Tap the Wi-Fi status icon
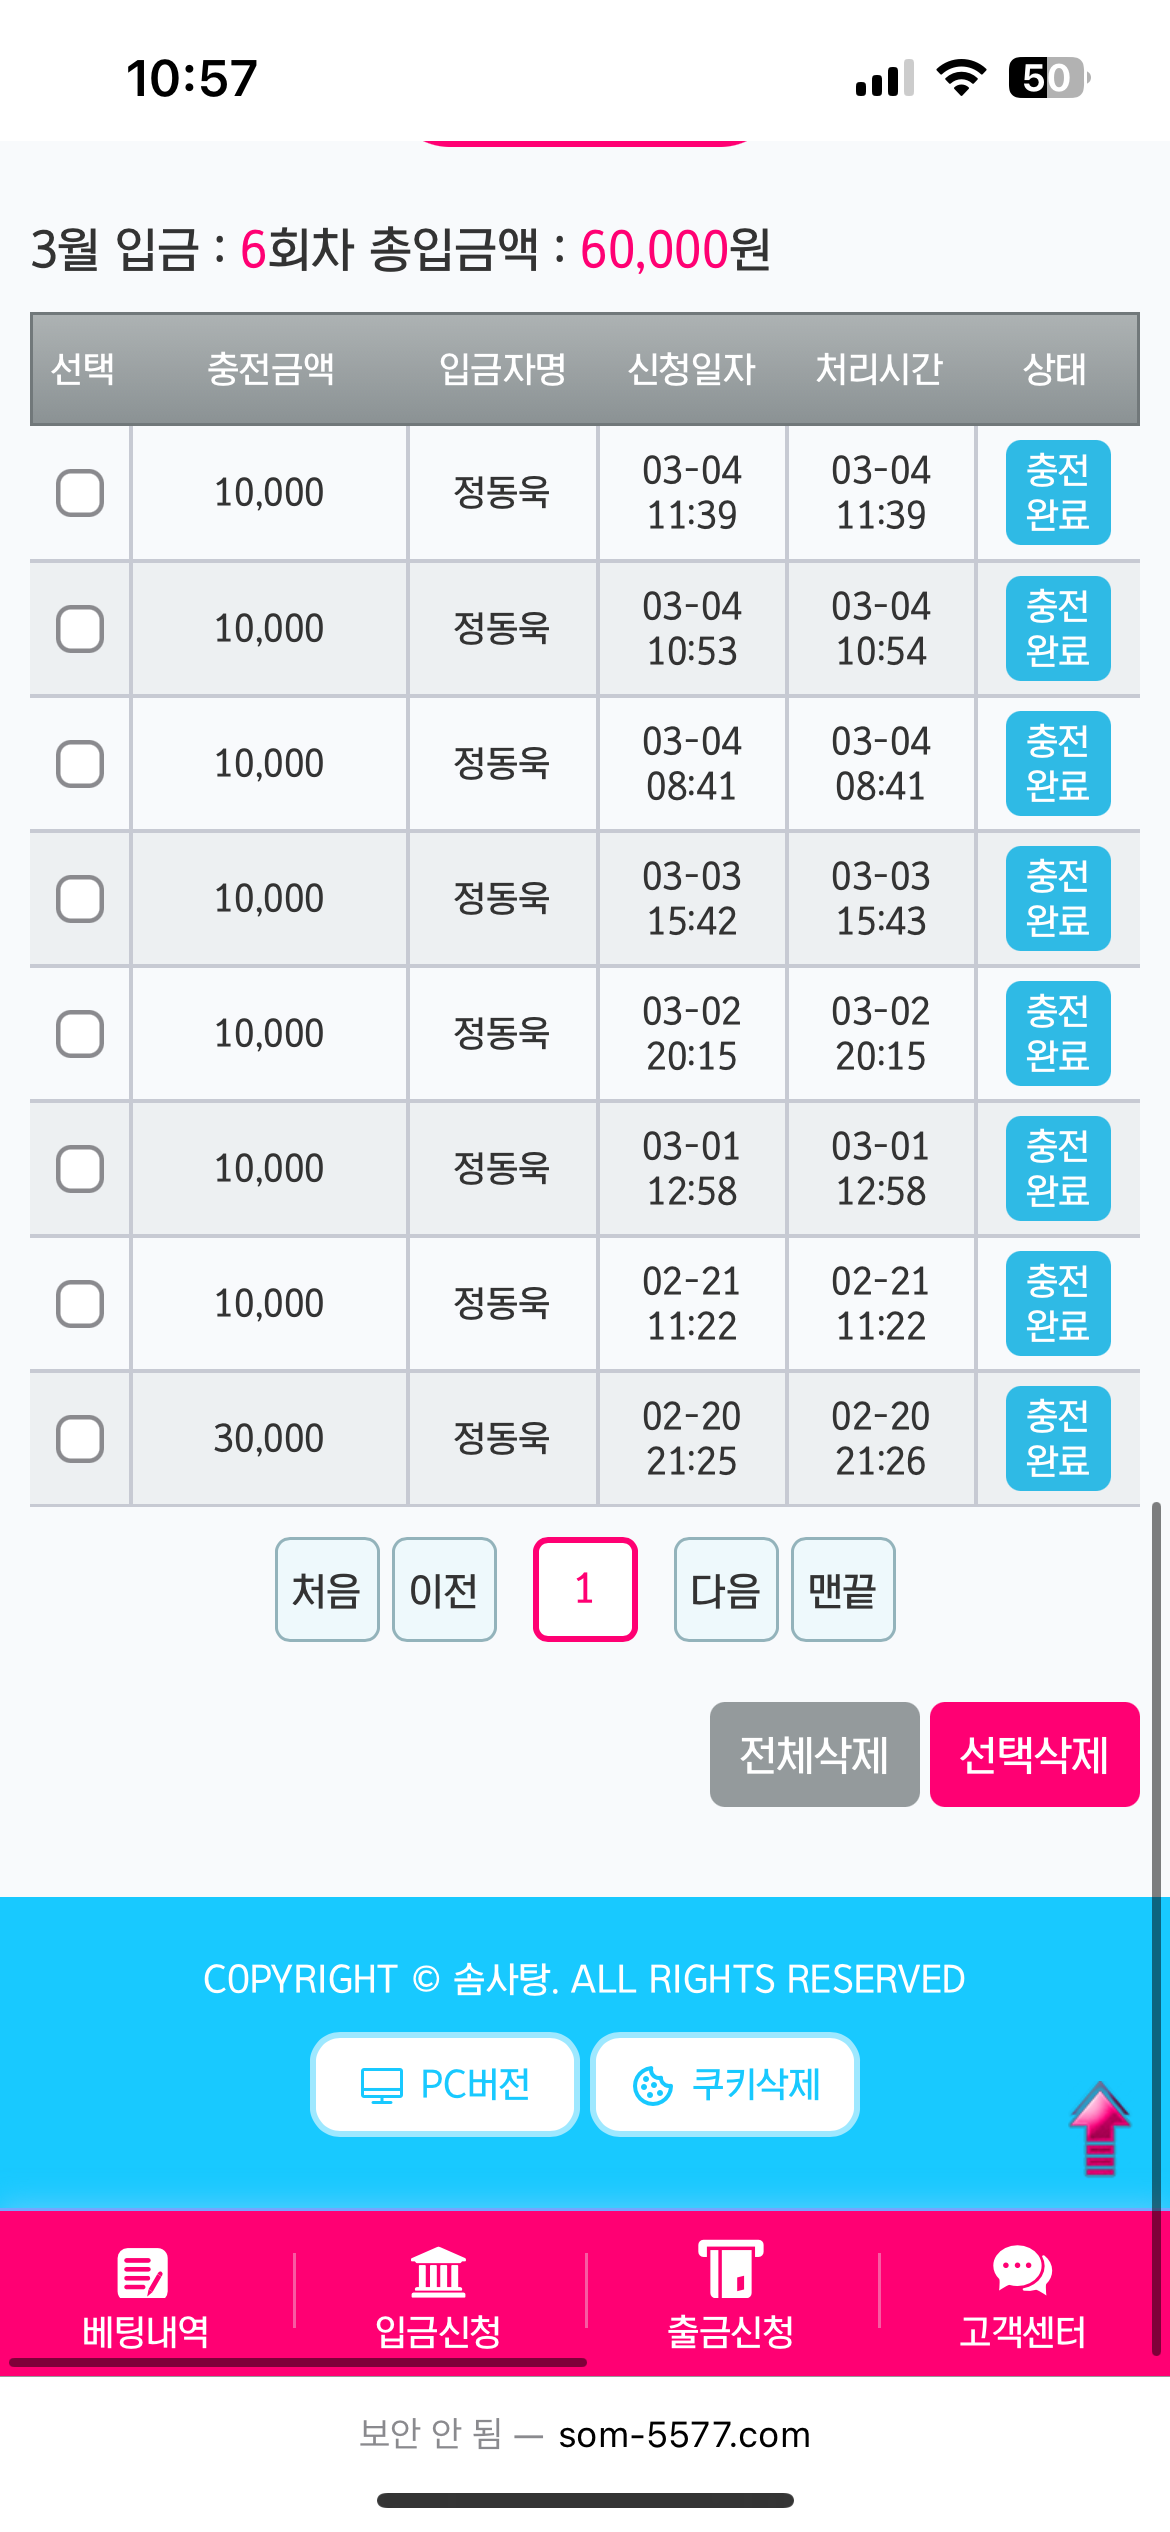 pyautogui.click(x=961, y=77)
